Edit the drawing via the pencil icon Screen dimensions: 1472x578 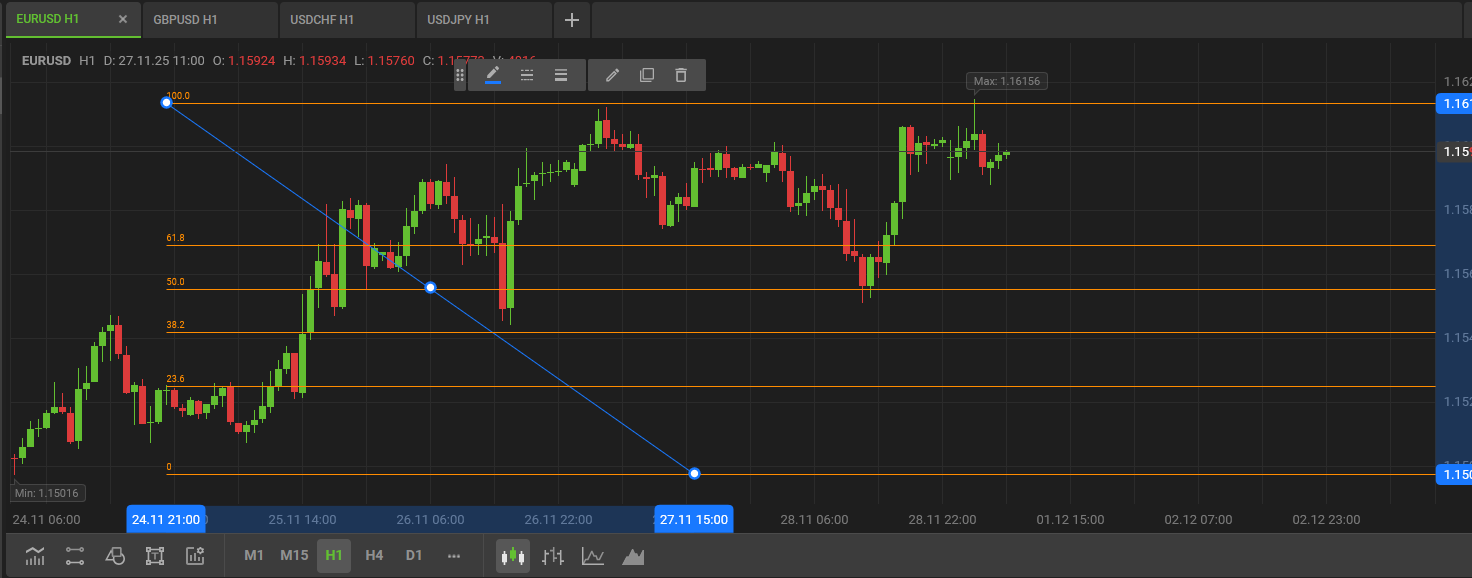[x=612, y=74]
